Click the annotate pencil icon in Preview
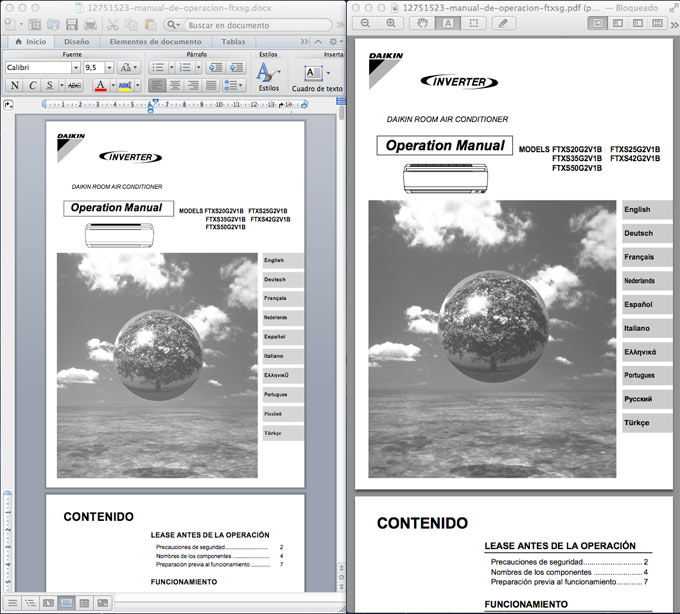The image size is (680, 614). 503,23
